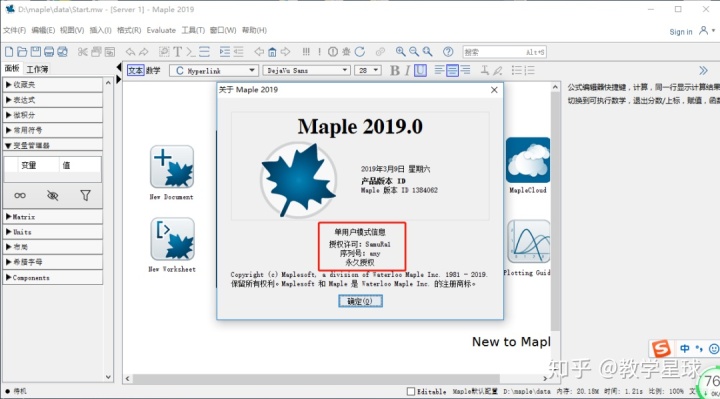Screen dimensions: 720x399
Task: Insert text with the T icon
Action: 178,51
